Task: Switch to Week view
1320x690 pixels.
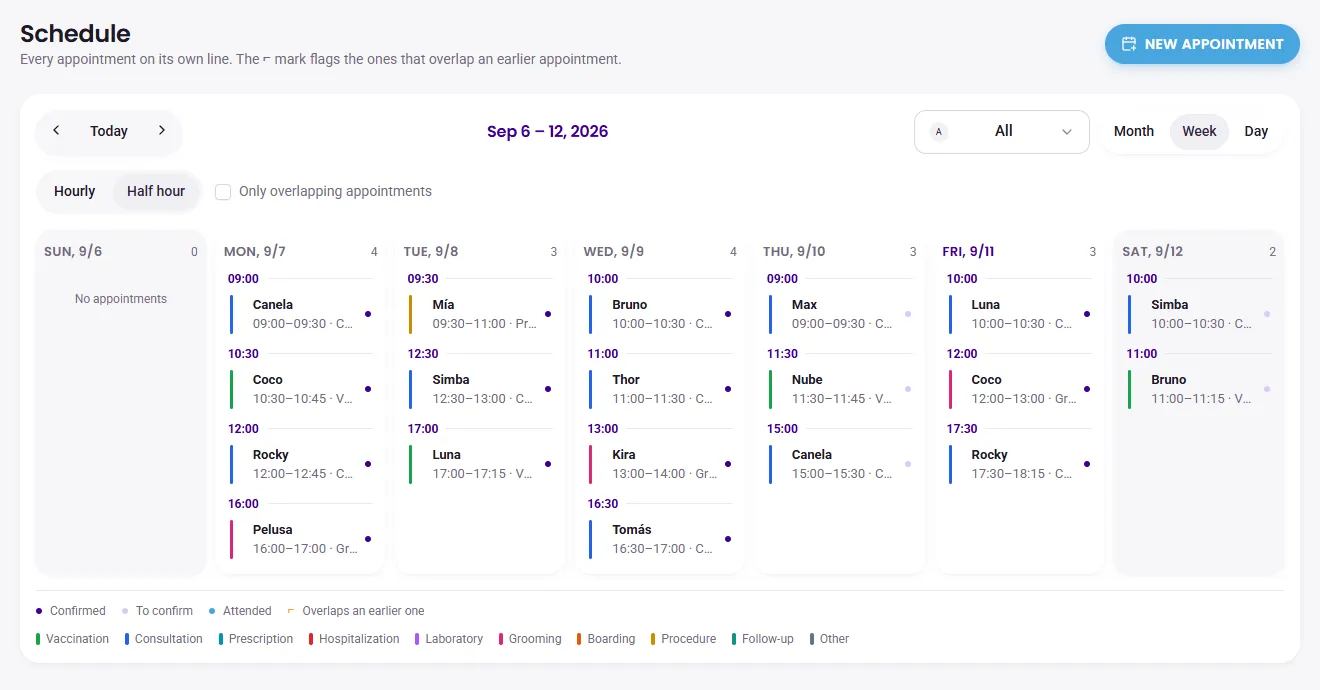Action: (1199, 131)
